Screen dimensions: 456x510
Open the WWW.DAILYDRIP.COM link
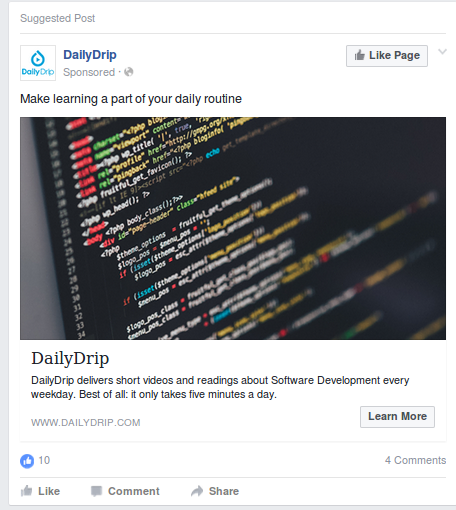(86, 423)
